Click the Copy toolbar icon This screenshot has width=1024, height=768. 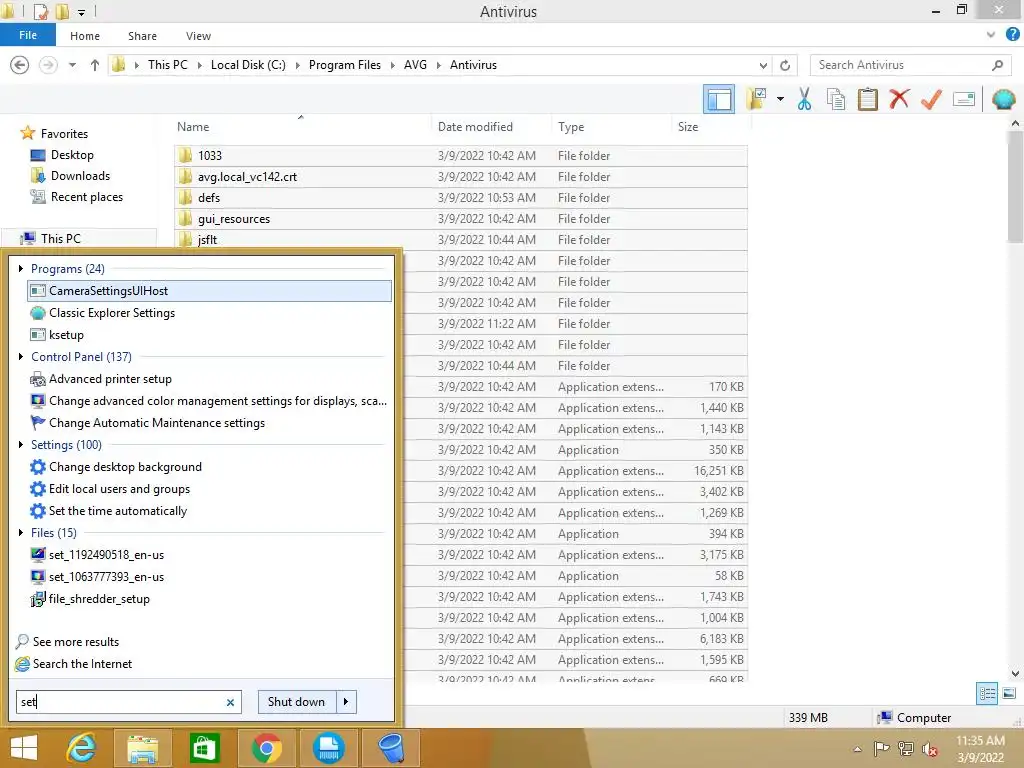coord(835,100)
